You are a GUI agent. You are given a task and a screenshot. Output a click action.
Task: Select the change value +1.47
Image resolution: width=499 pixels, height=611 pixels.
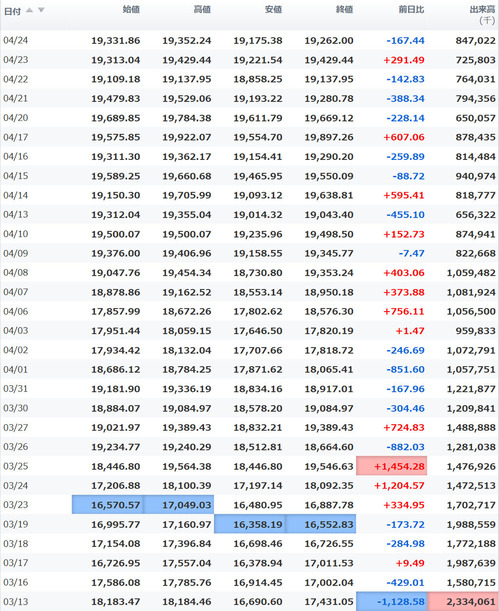coord(410,331)
